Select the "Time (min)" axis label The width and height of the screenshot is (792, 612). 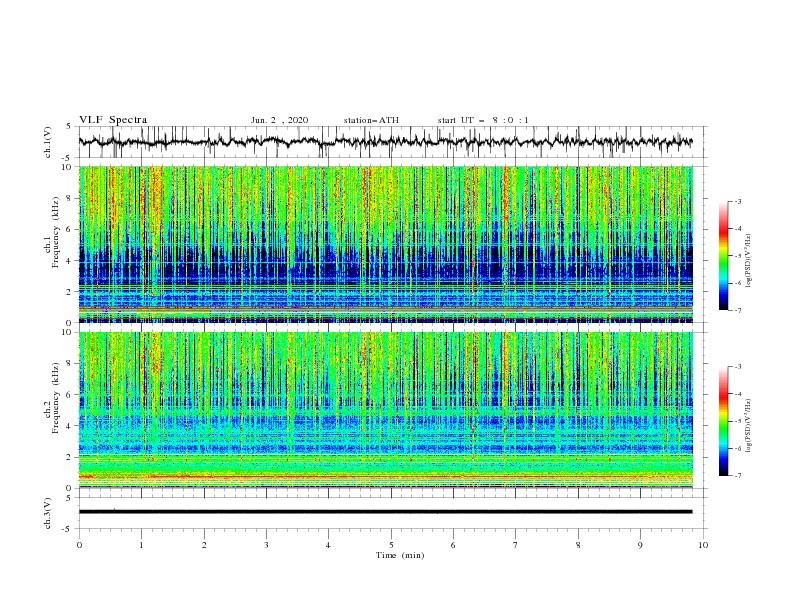point(400,555)
